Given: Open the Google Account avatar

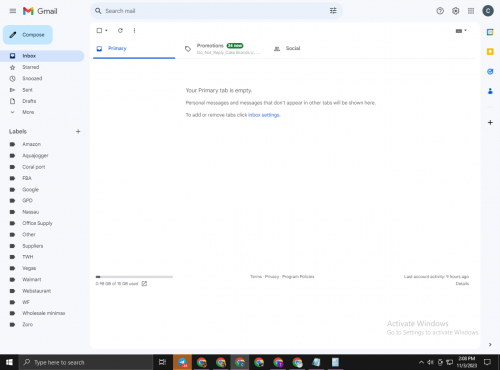Looking at the screenshot, I should 488,11.
